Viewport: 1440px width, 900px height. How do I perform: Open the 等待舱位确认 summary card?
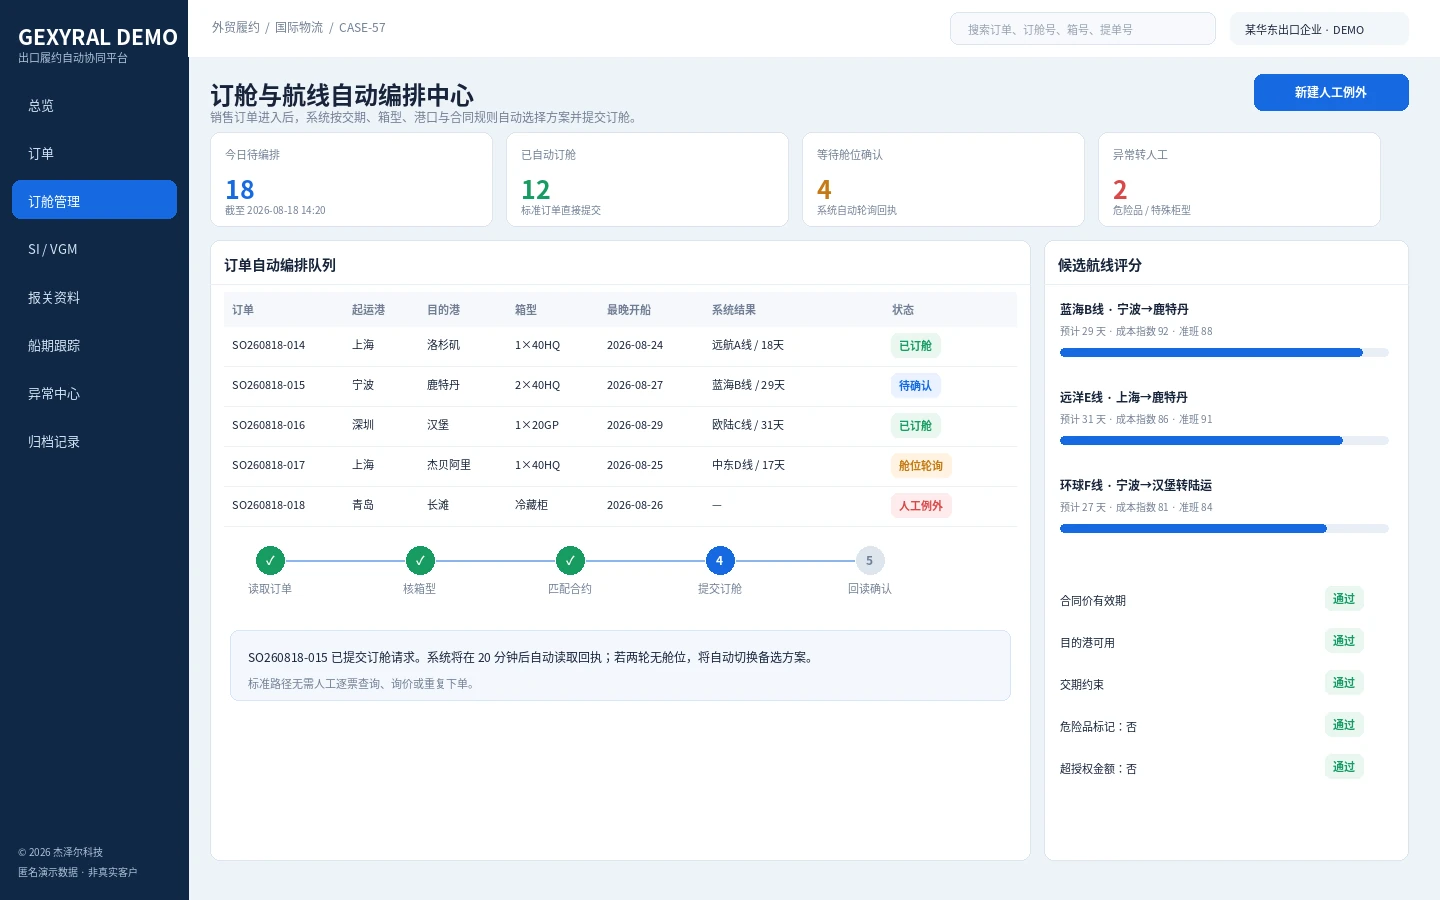click(943, 180)
